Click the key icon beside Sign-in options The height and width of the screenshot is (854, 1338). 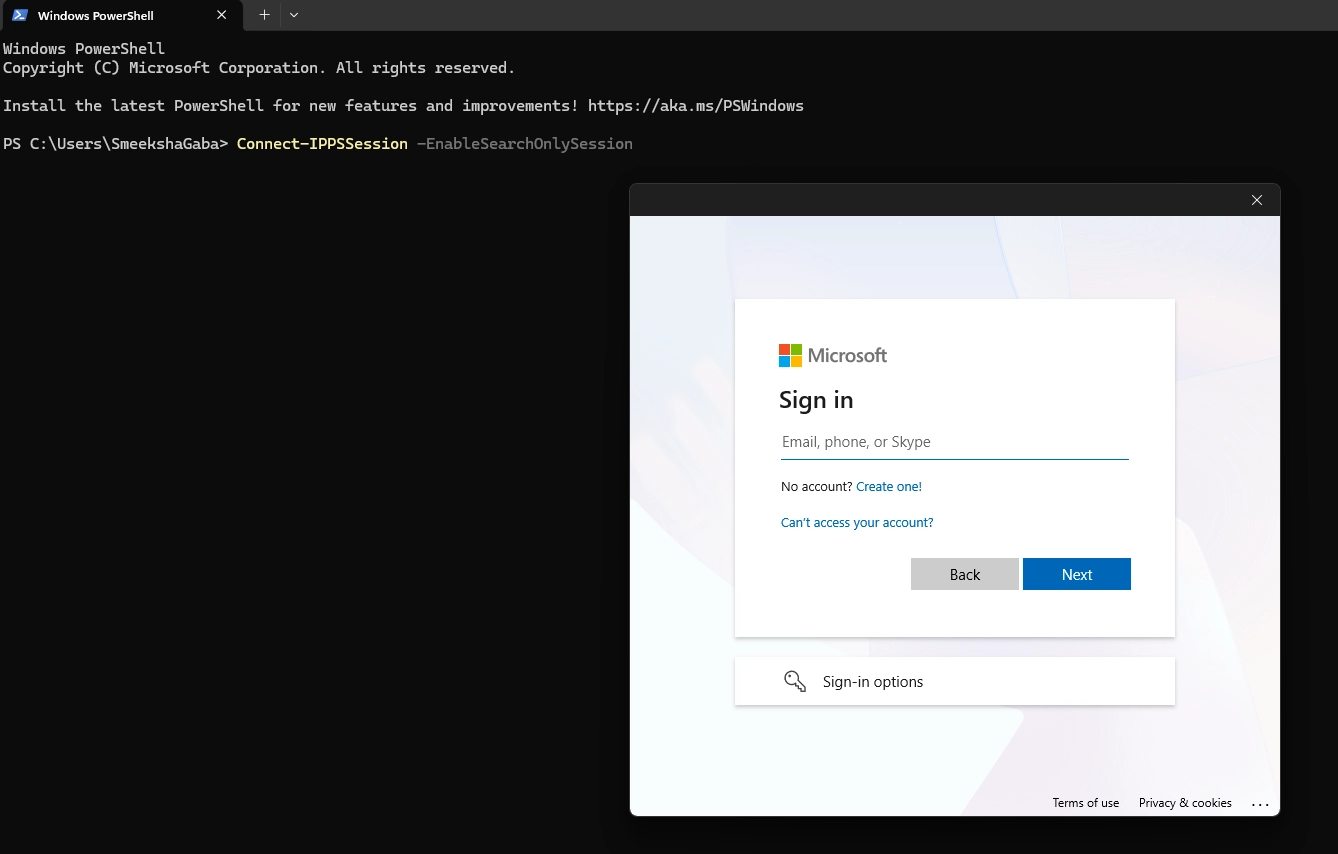[795, 681]
